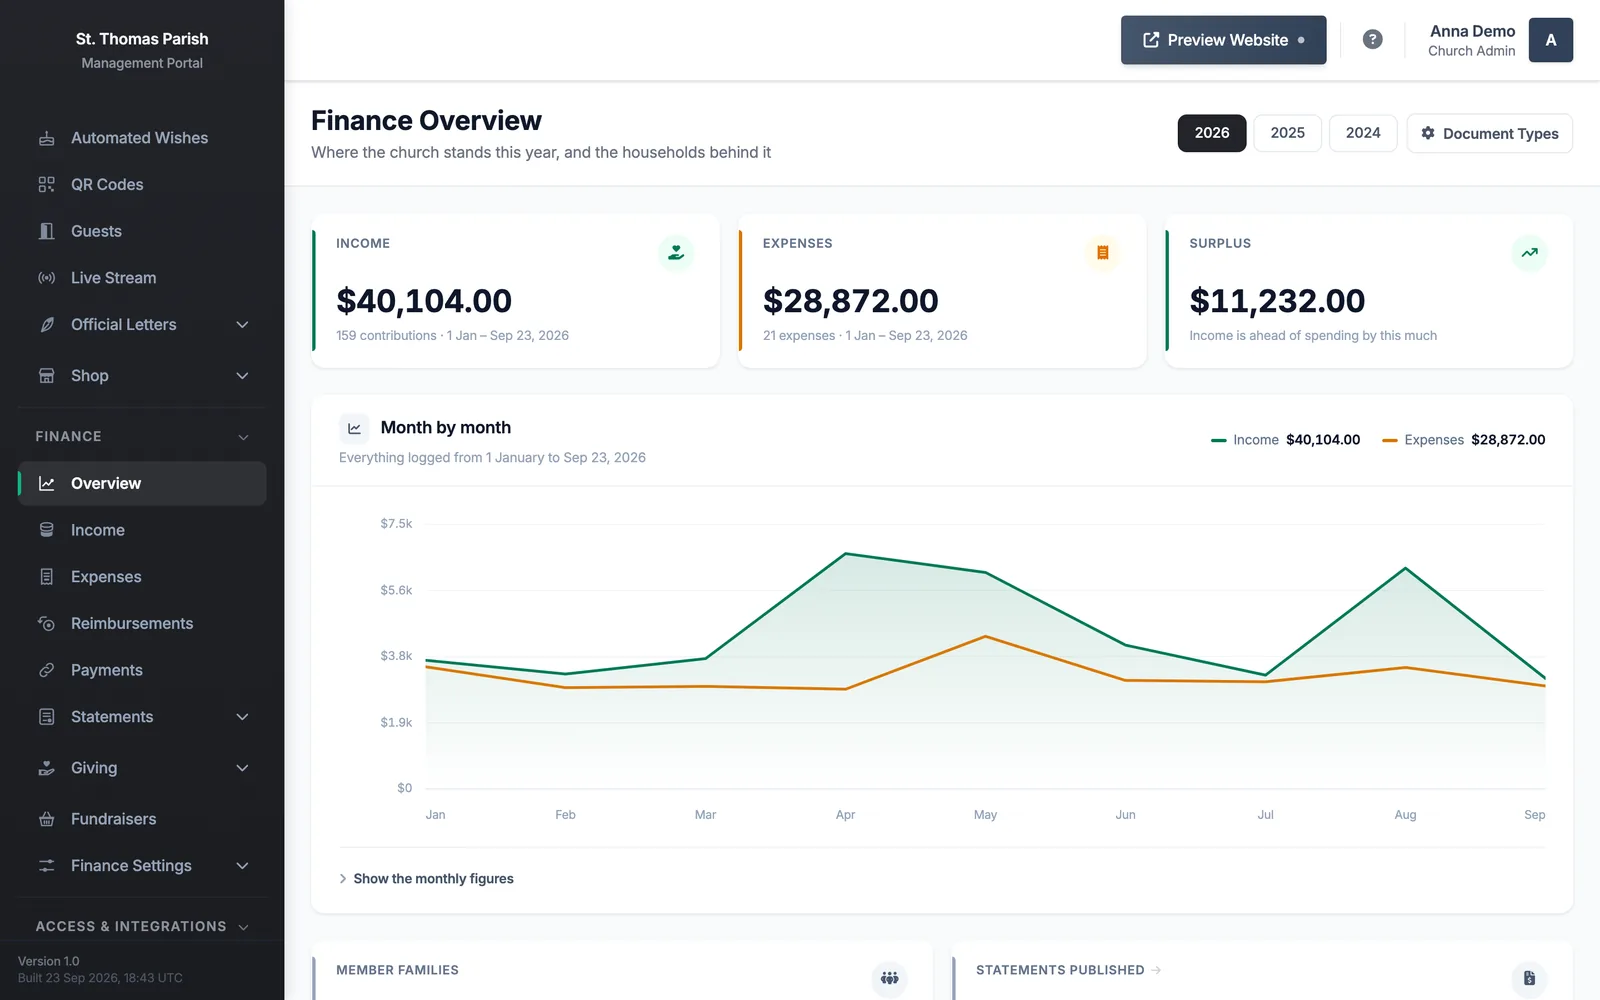Screen dimensions: 1600x1000
Task: Follow the STATEMENTS PUBLISHED link
Action: point(1068,970)
